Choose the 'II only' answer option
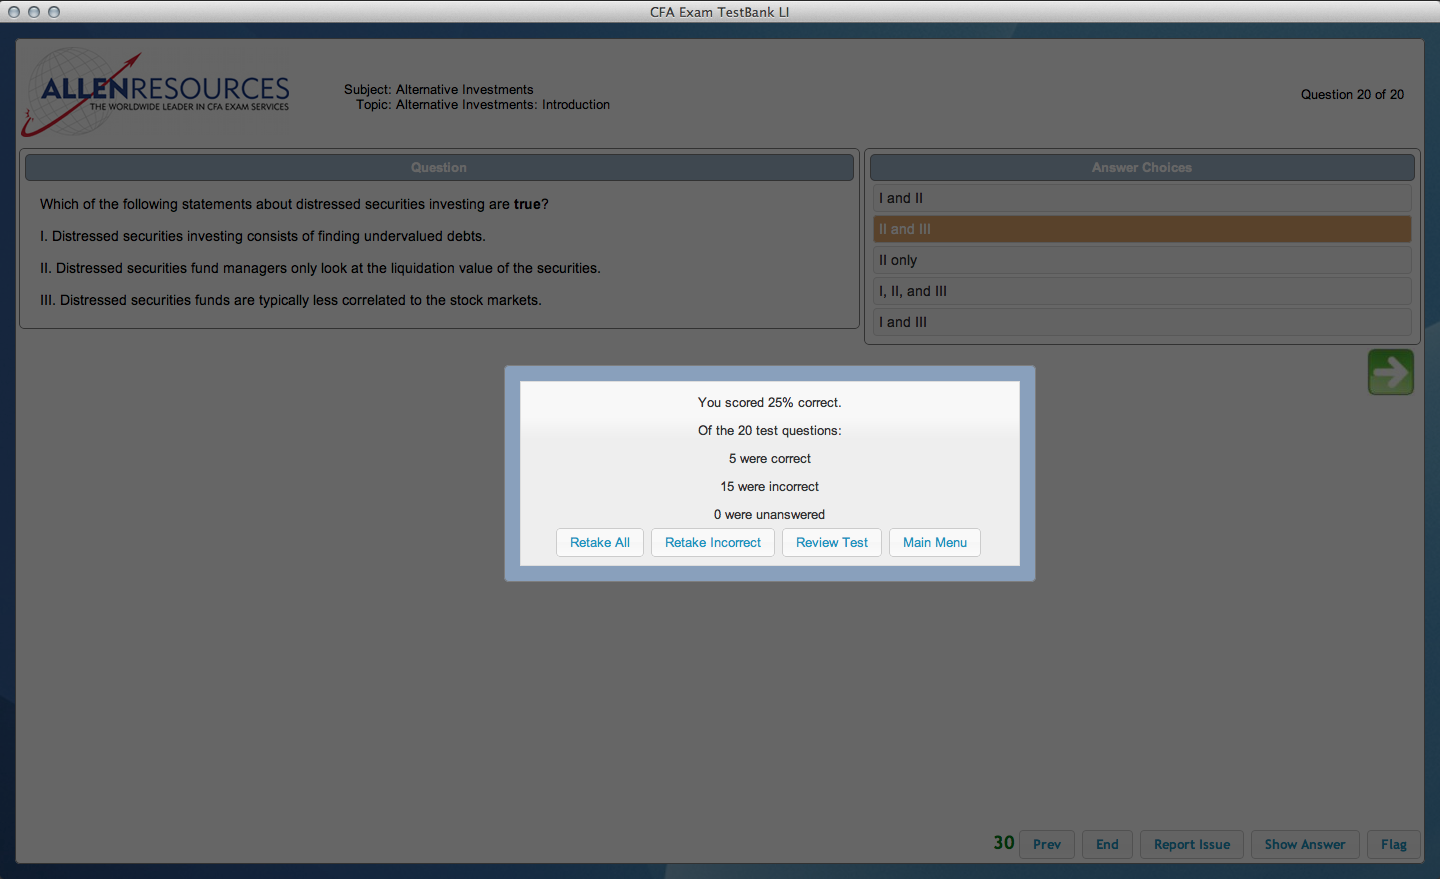 [1141, 260]
